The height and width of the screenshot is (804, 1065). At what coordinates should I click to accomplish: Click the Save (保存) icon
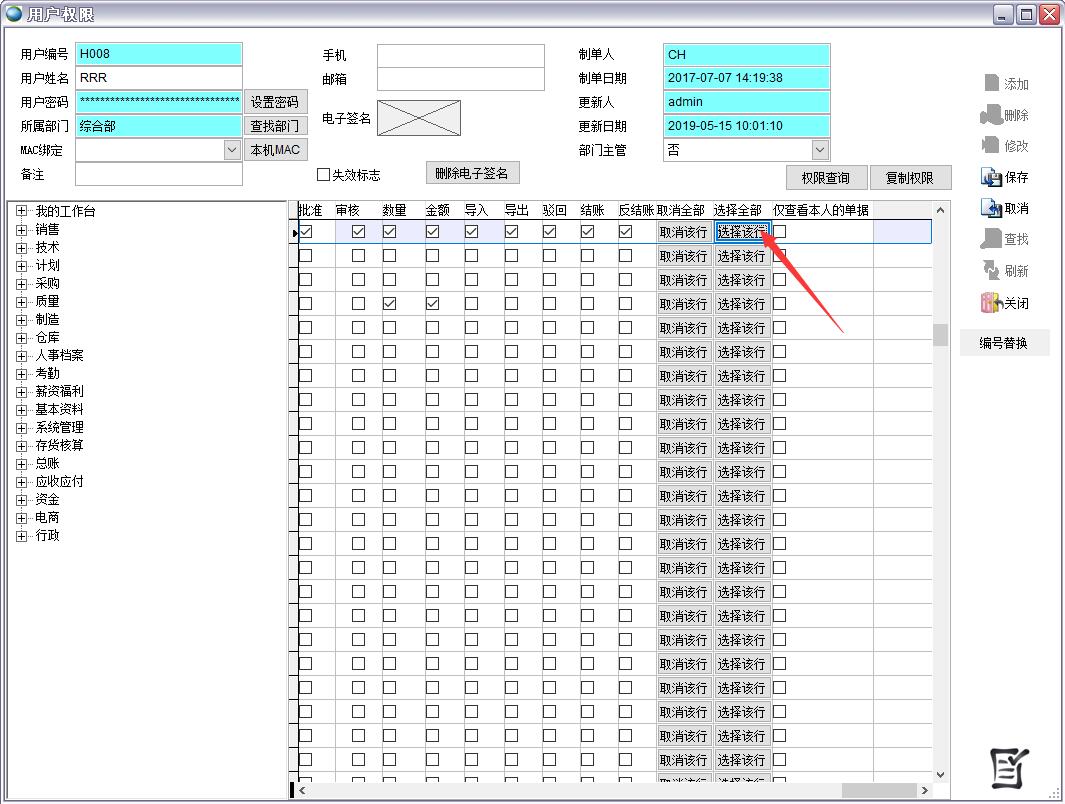point(991,177)
